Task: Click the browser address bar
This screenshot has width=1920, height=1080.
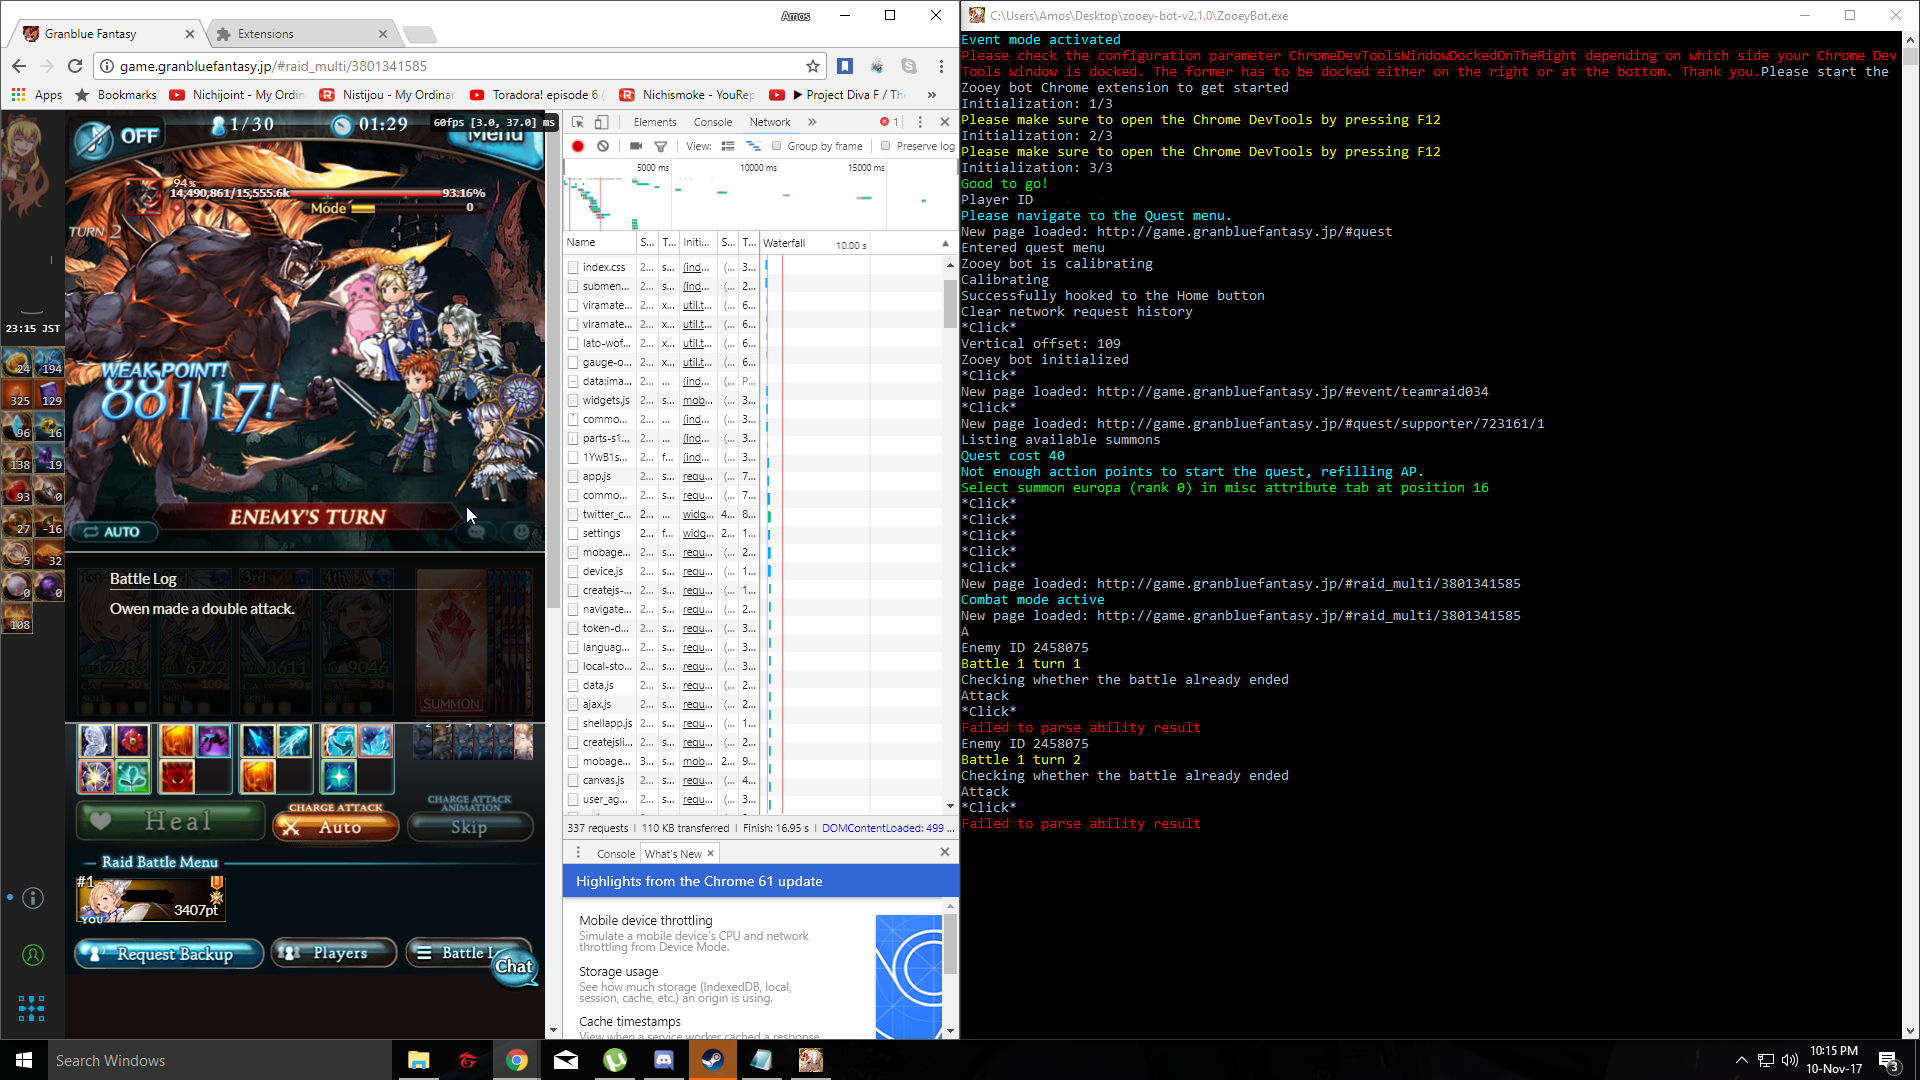Action: coord(400,66)
